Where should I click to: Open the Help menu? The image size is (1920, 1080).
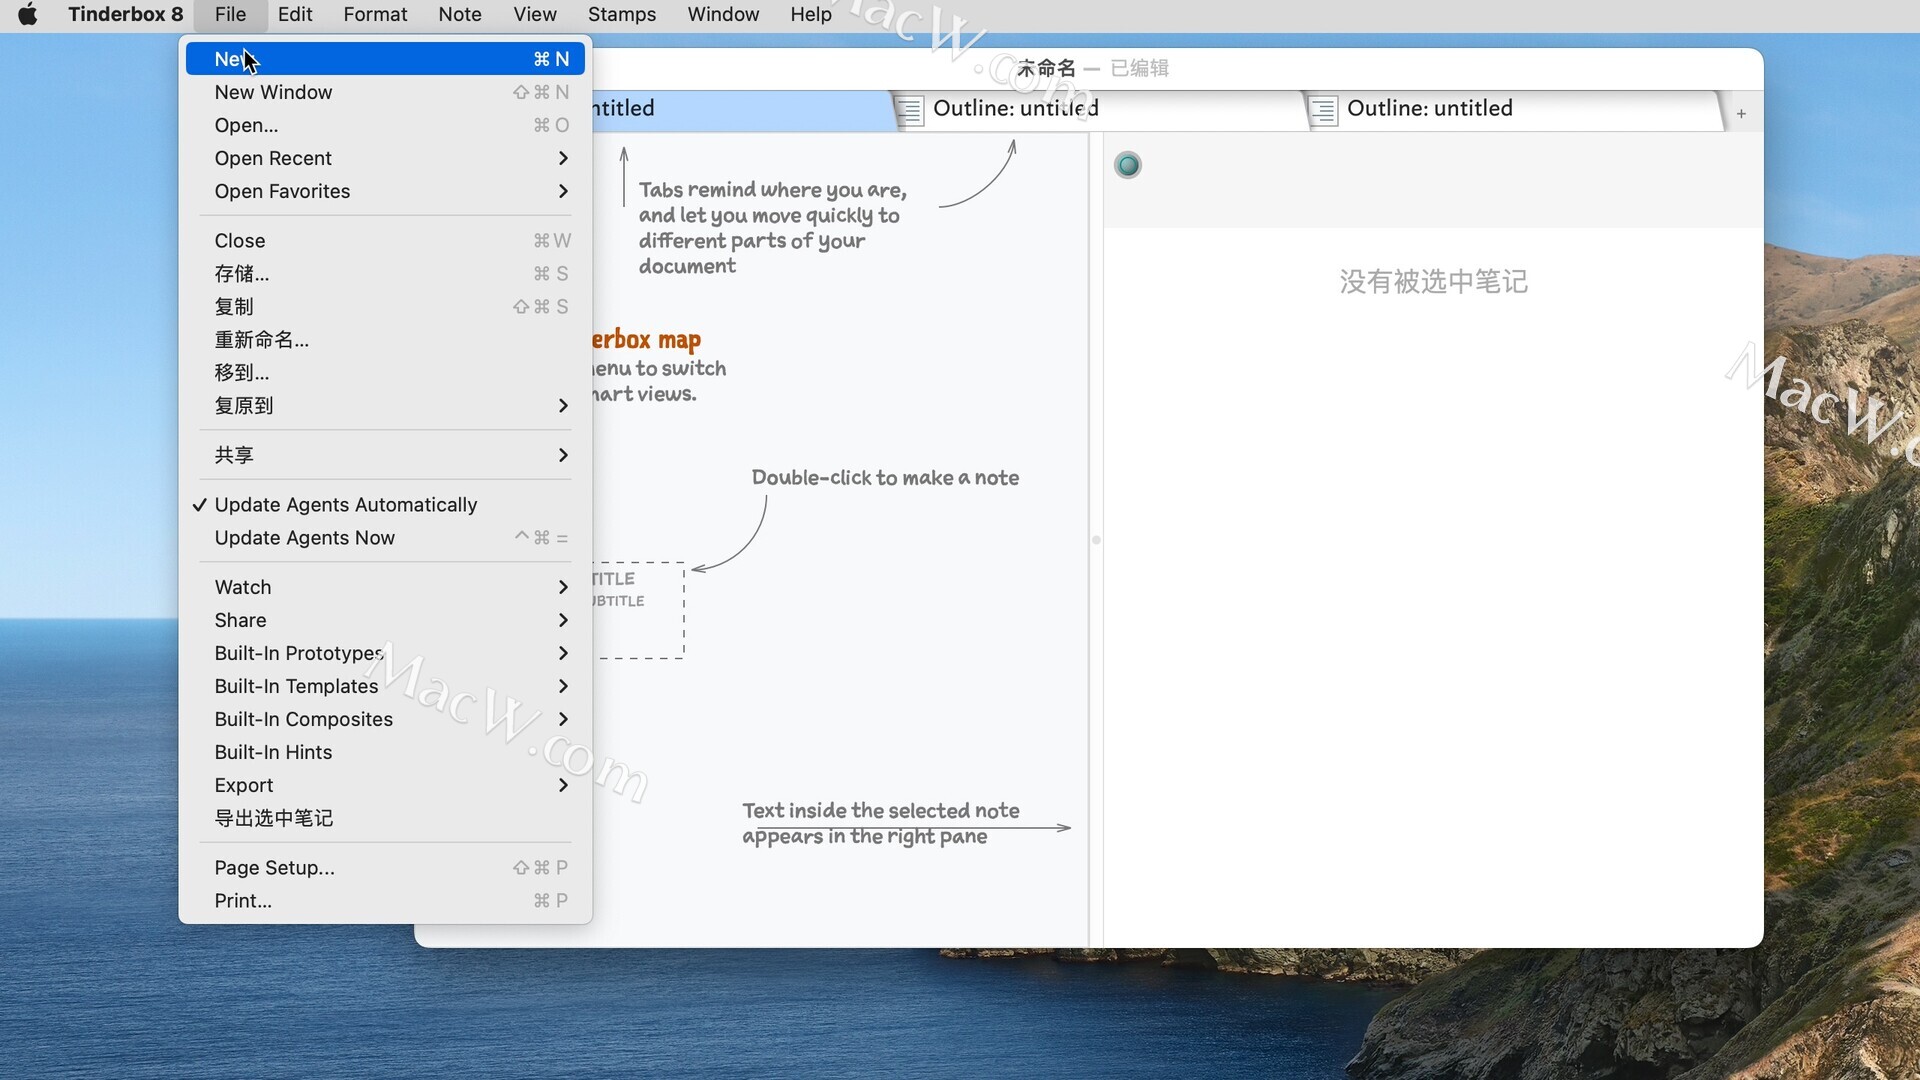tap(811, 14)
